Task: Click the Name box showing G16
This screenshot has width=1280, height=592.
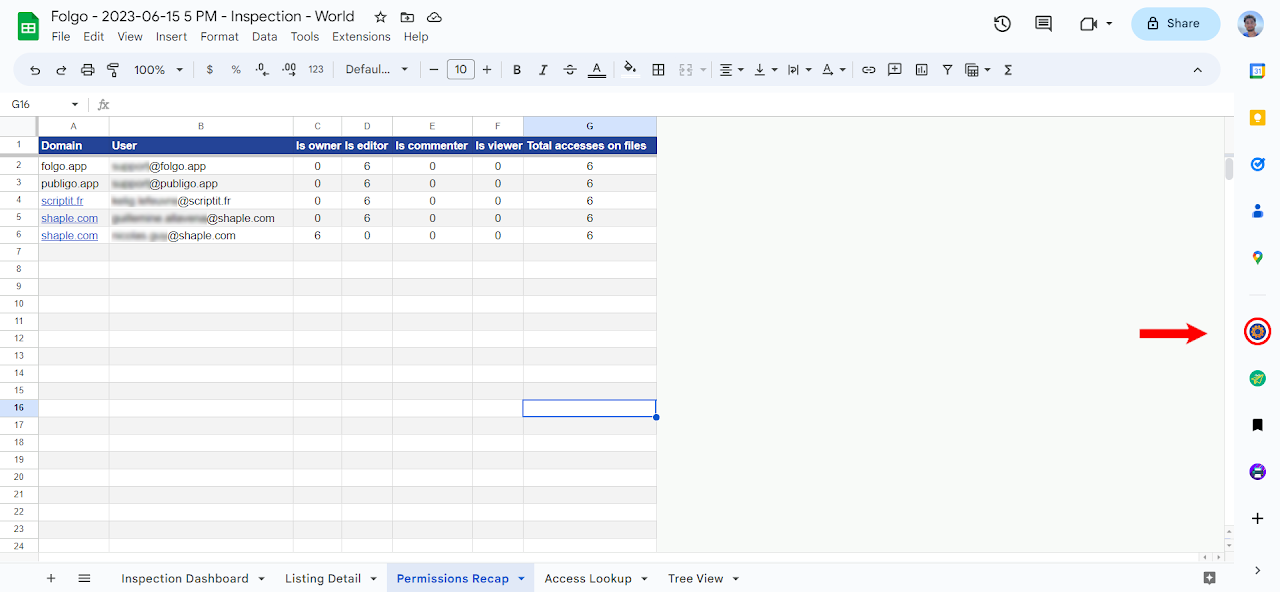Action: pyautogui.click(x=44, y=104)
